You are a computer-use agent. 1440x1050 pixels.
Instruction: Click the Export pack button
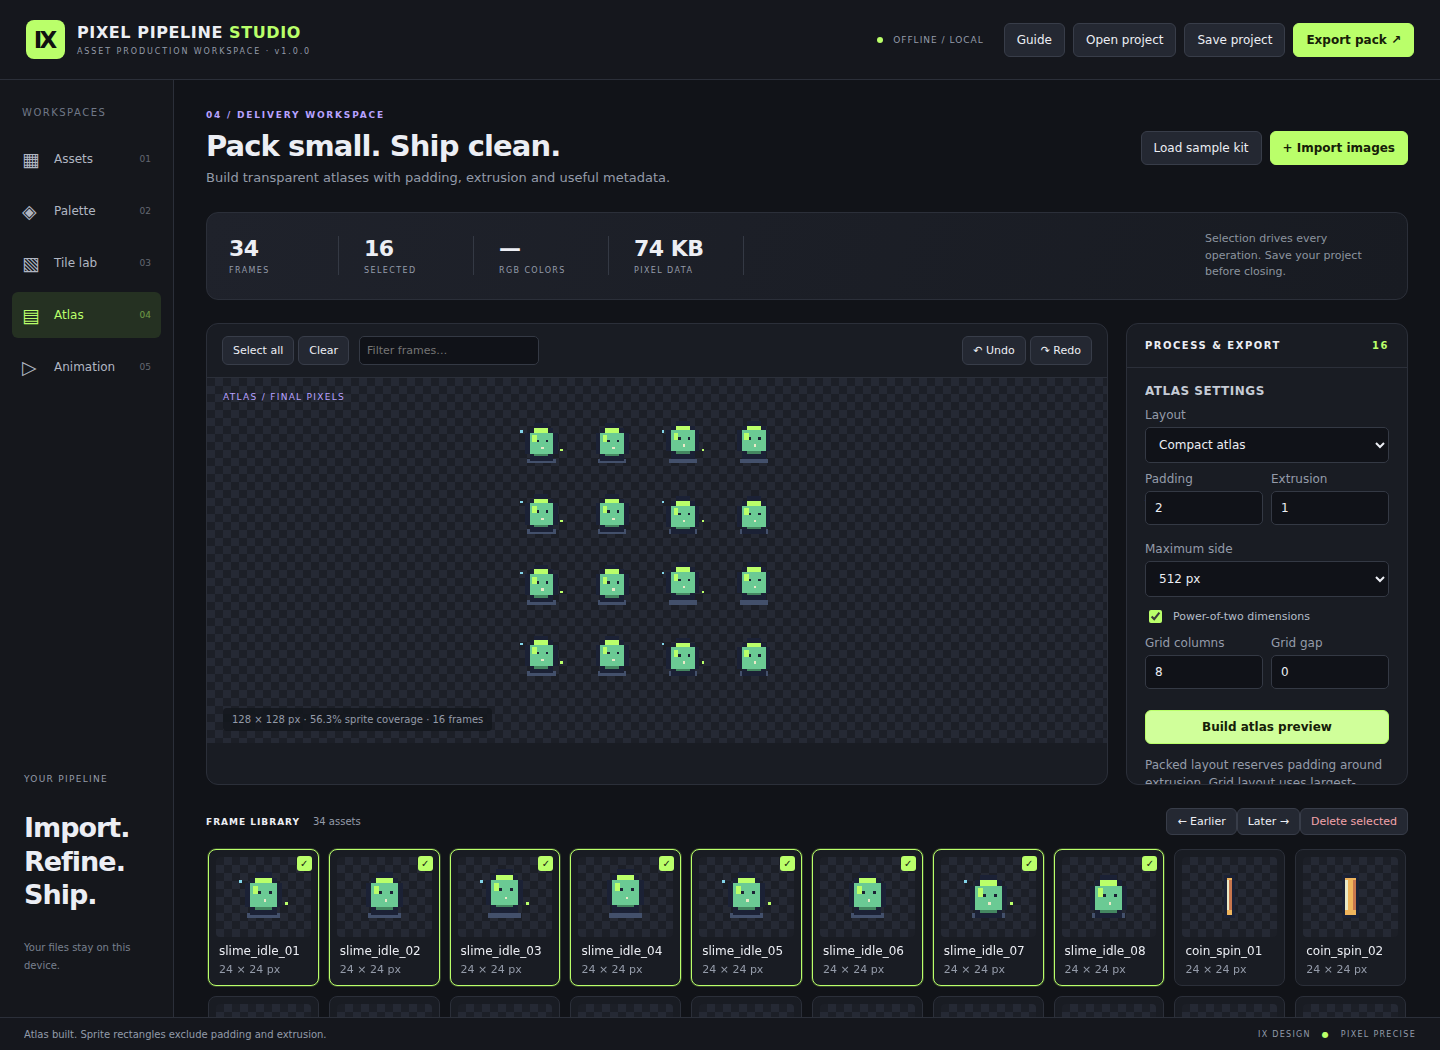coord(1353,40)
